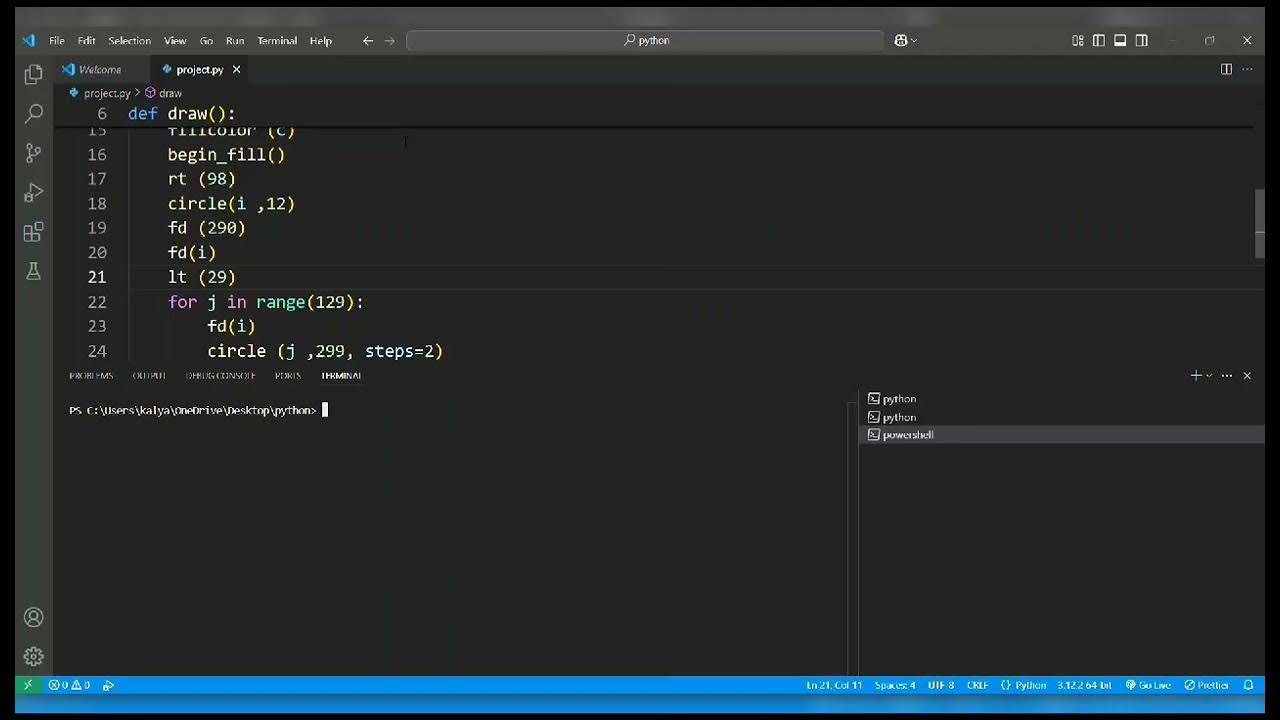Click the terminal prompt input line
The height and width of the screenshot is (720, 1280).
coord(200,410)
